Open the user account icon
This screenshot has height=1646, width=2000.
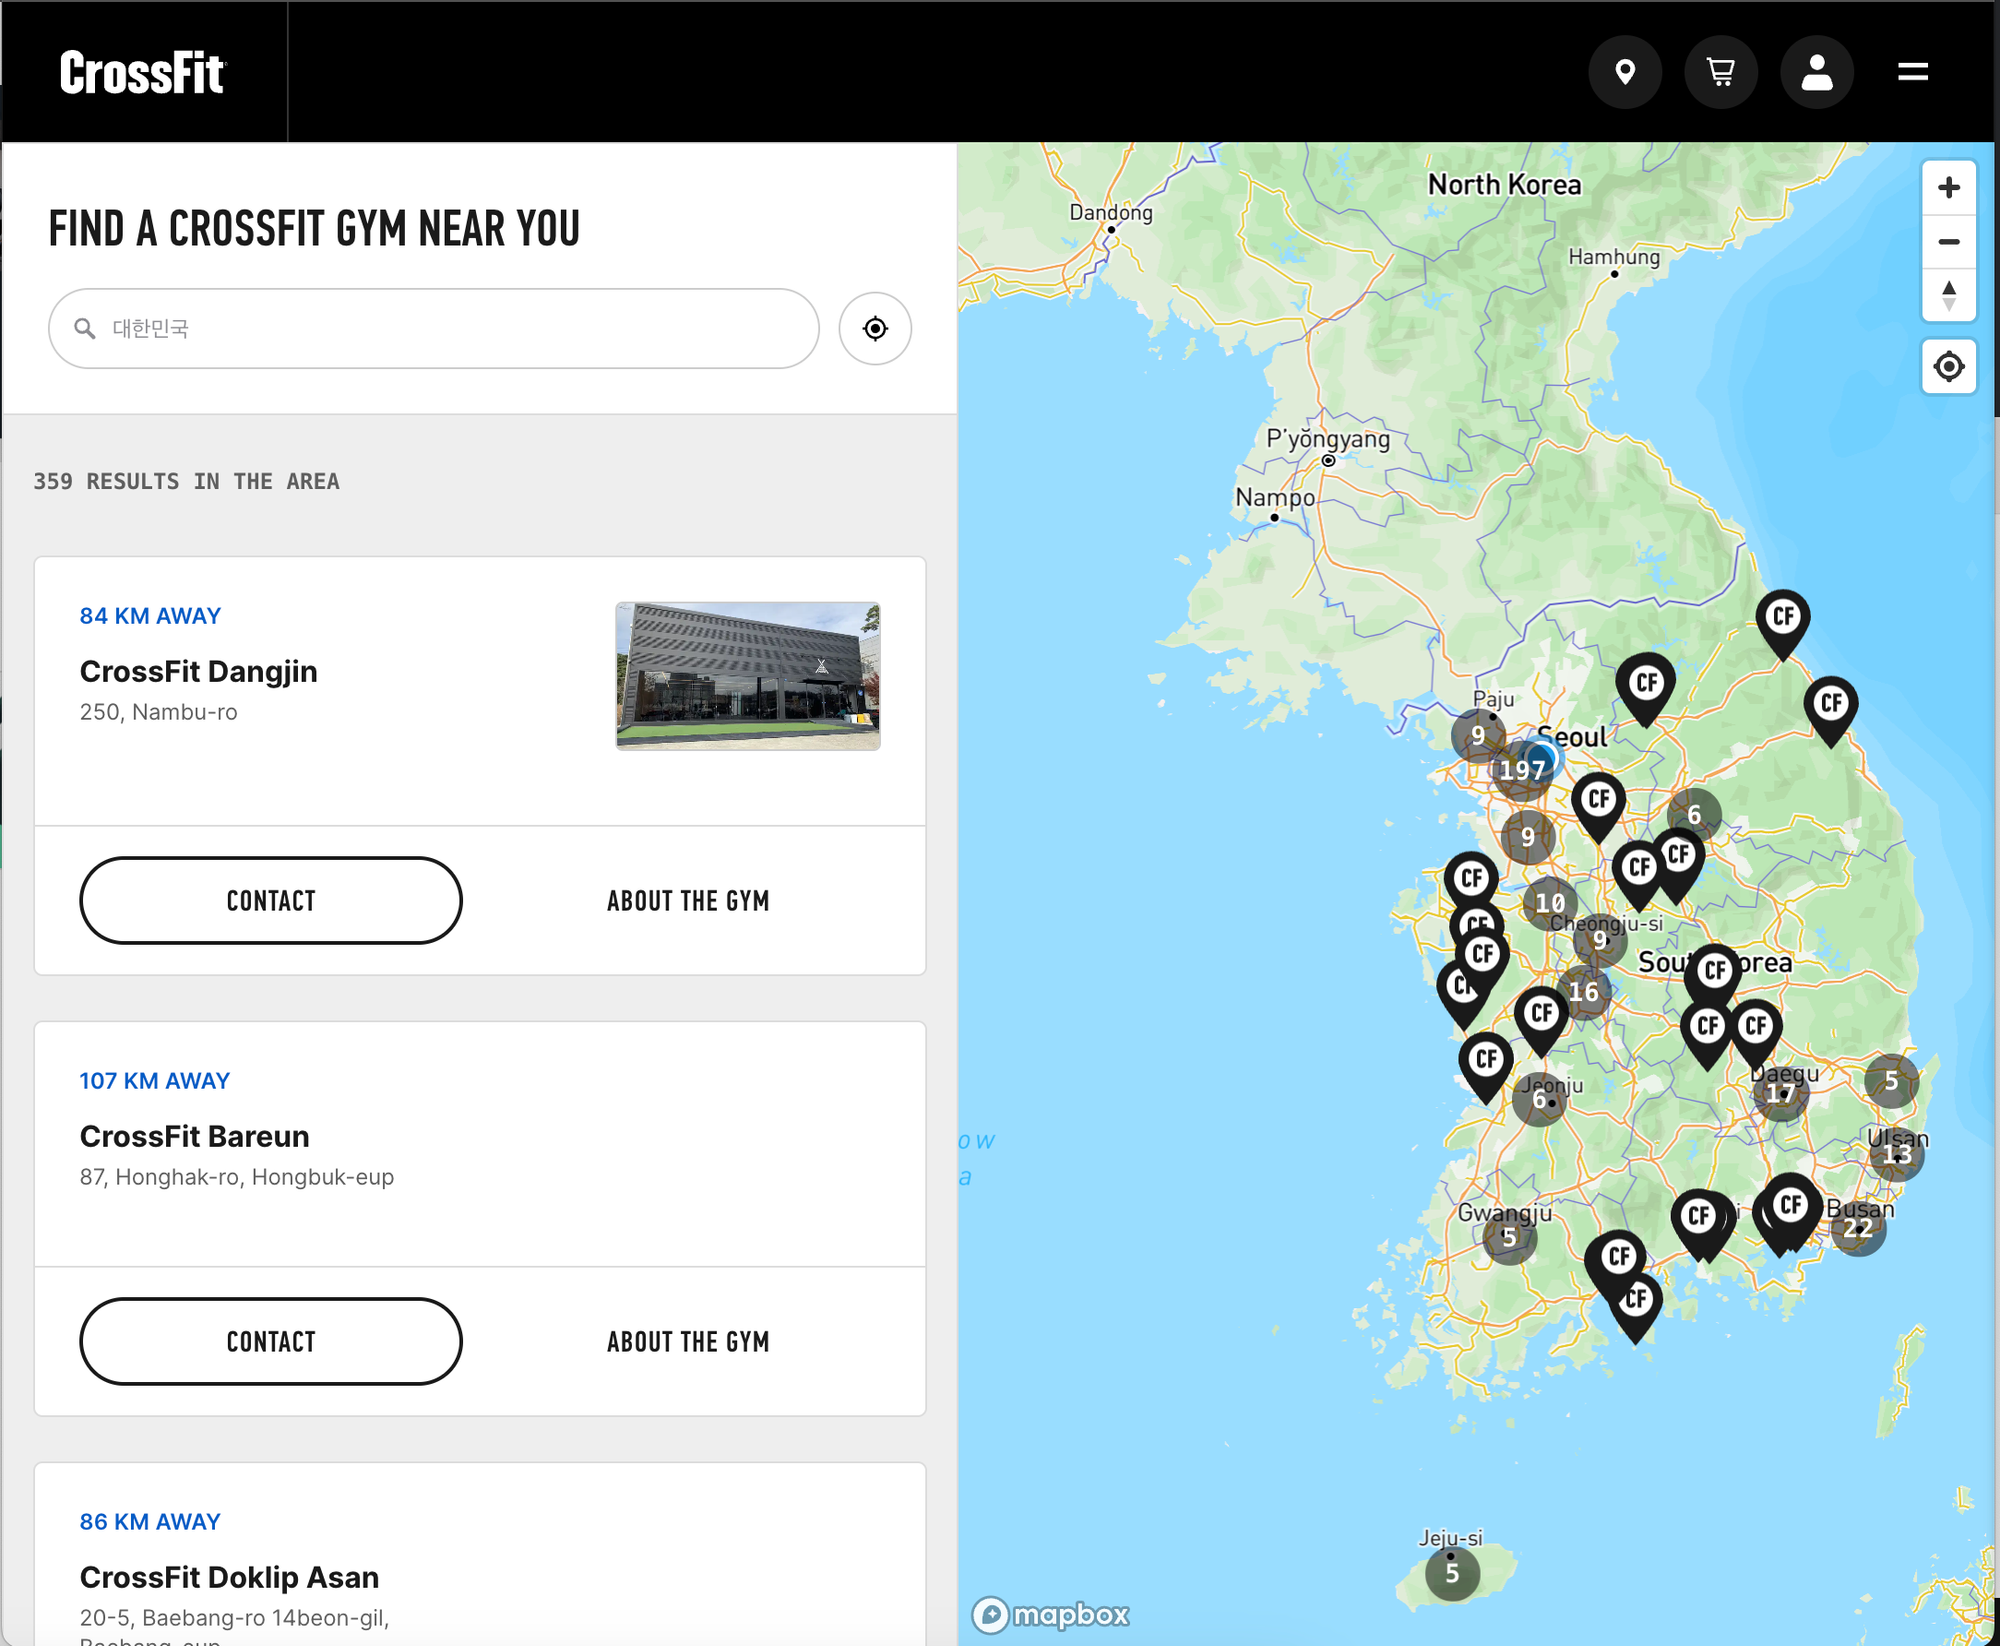[1817, 72]
